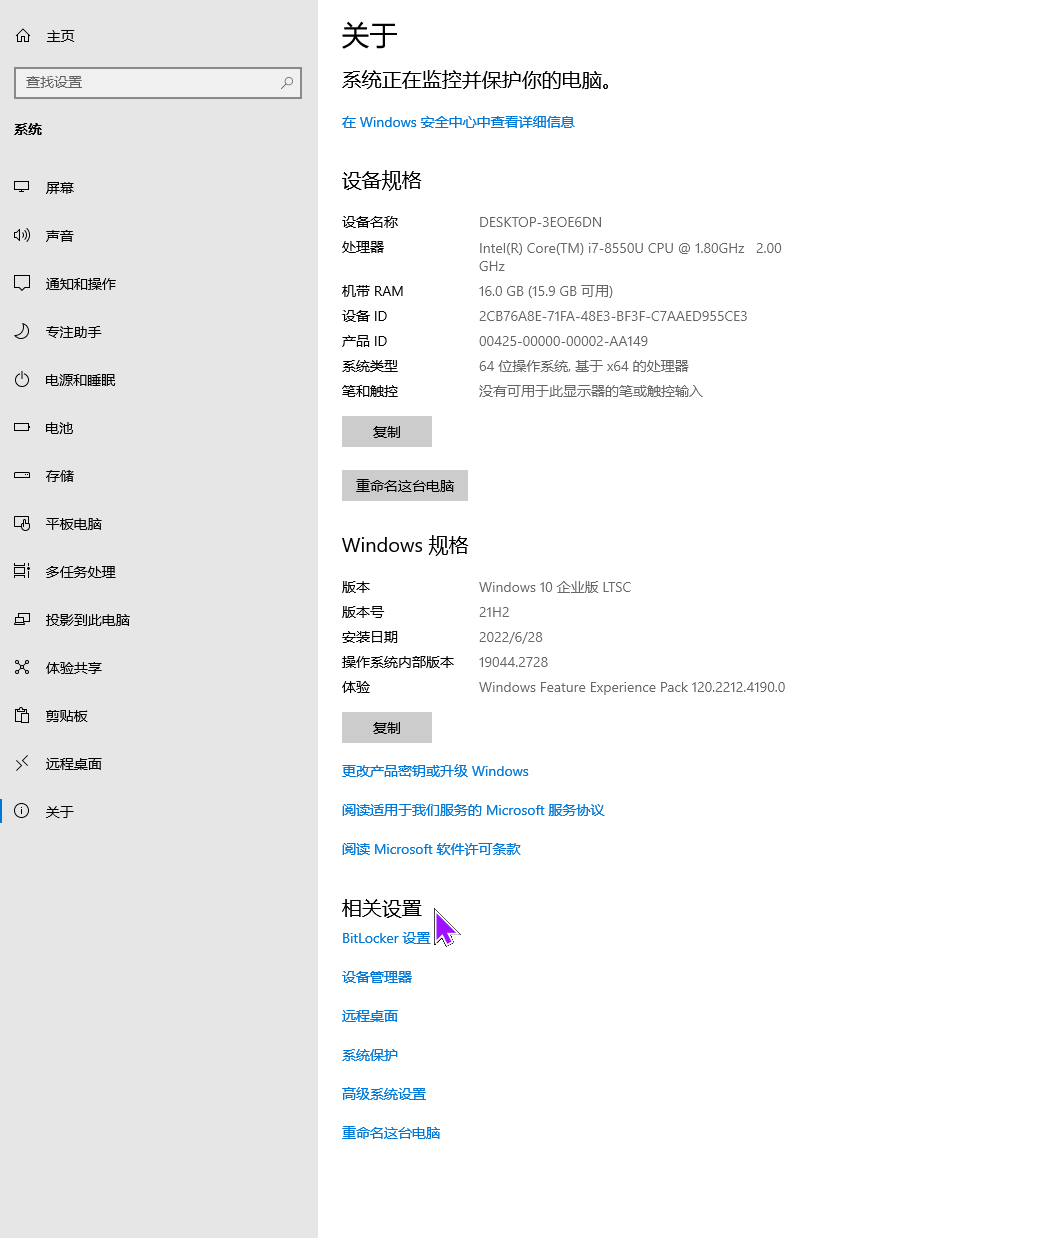Click the Shared experiences (体验共享) icon
The width and height of the screenshot is (1054, 1238).
(x=22, y=667)
